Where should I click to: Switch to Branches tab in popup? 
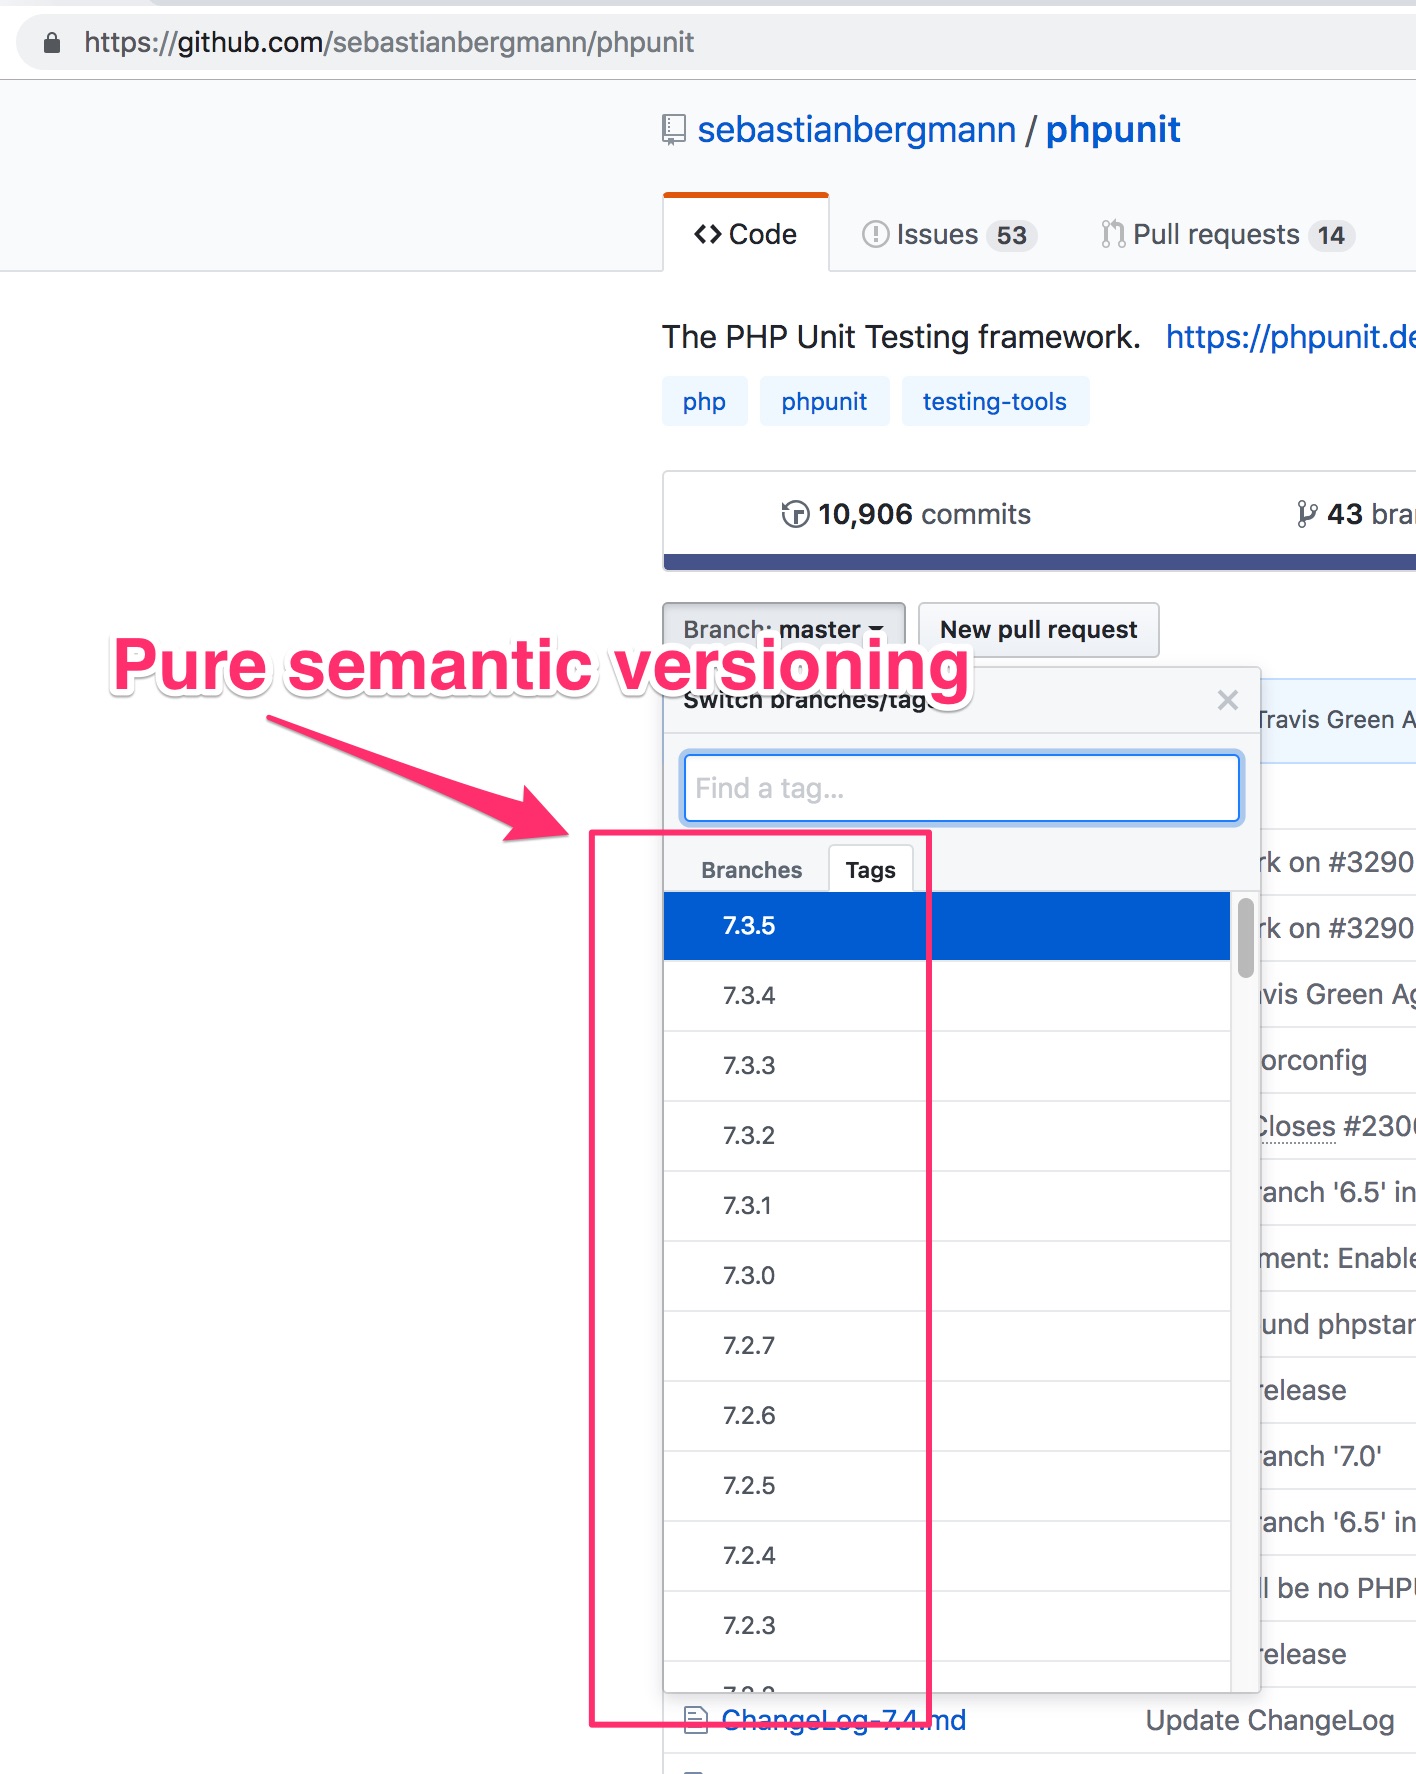click(751, 870)
